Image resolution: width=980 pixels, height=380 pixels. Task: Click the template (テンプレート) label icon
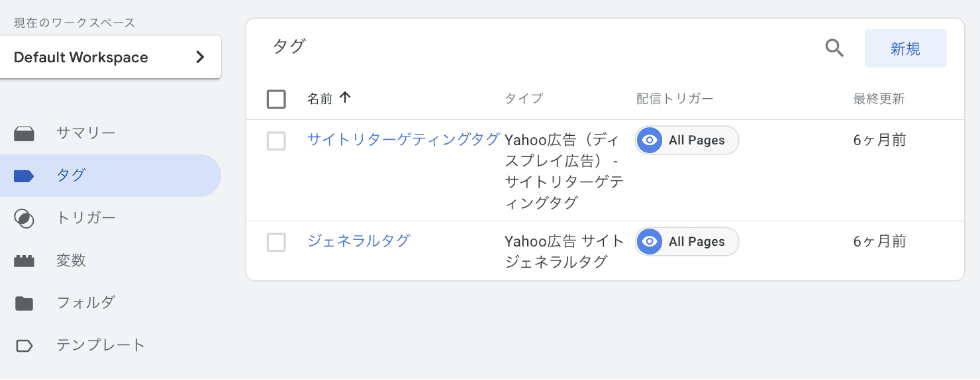coord(24,346)
